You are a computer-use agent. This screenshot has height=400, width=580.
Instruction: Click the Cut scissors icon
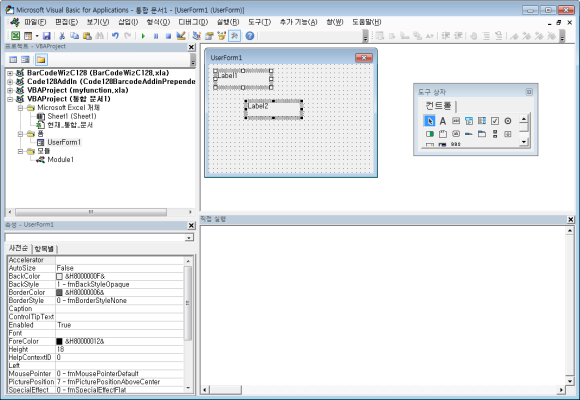62,36
